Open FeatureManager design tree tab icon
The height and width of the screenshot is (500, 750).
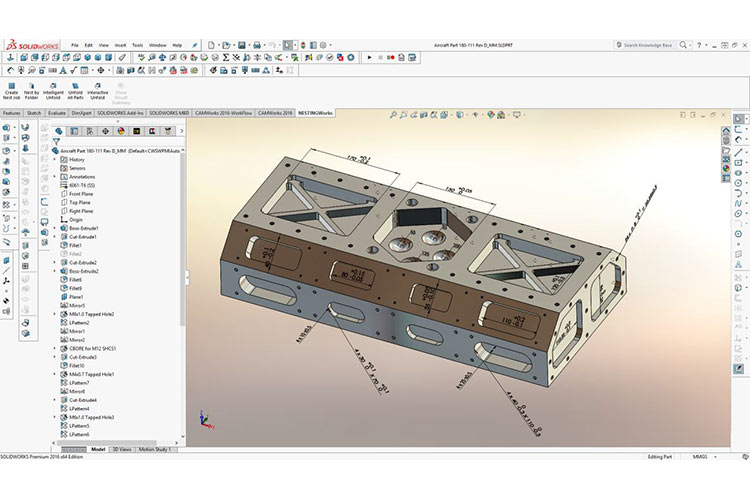[59, 131]
